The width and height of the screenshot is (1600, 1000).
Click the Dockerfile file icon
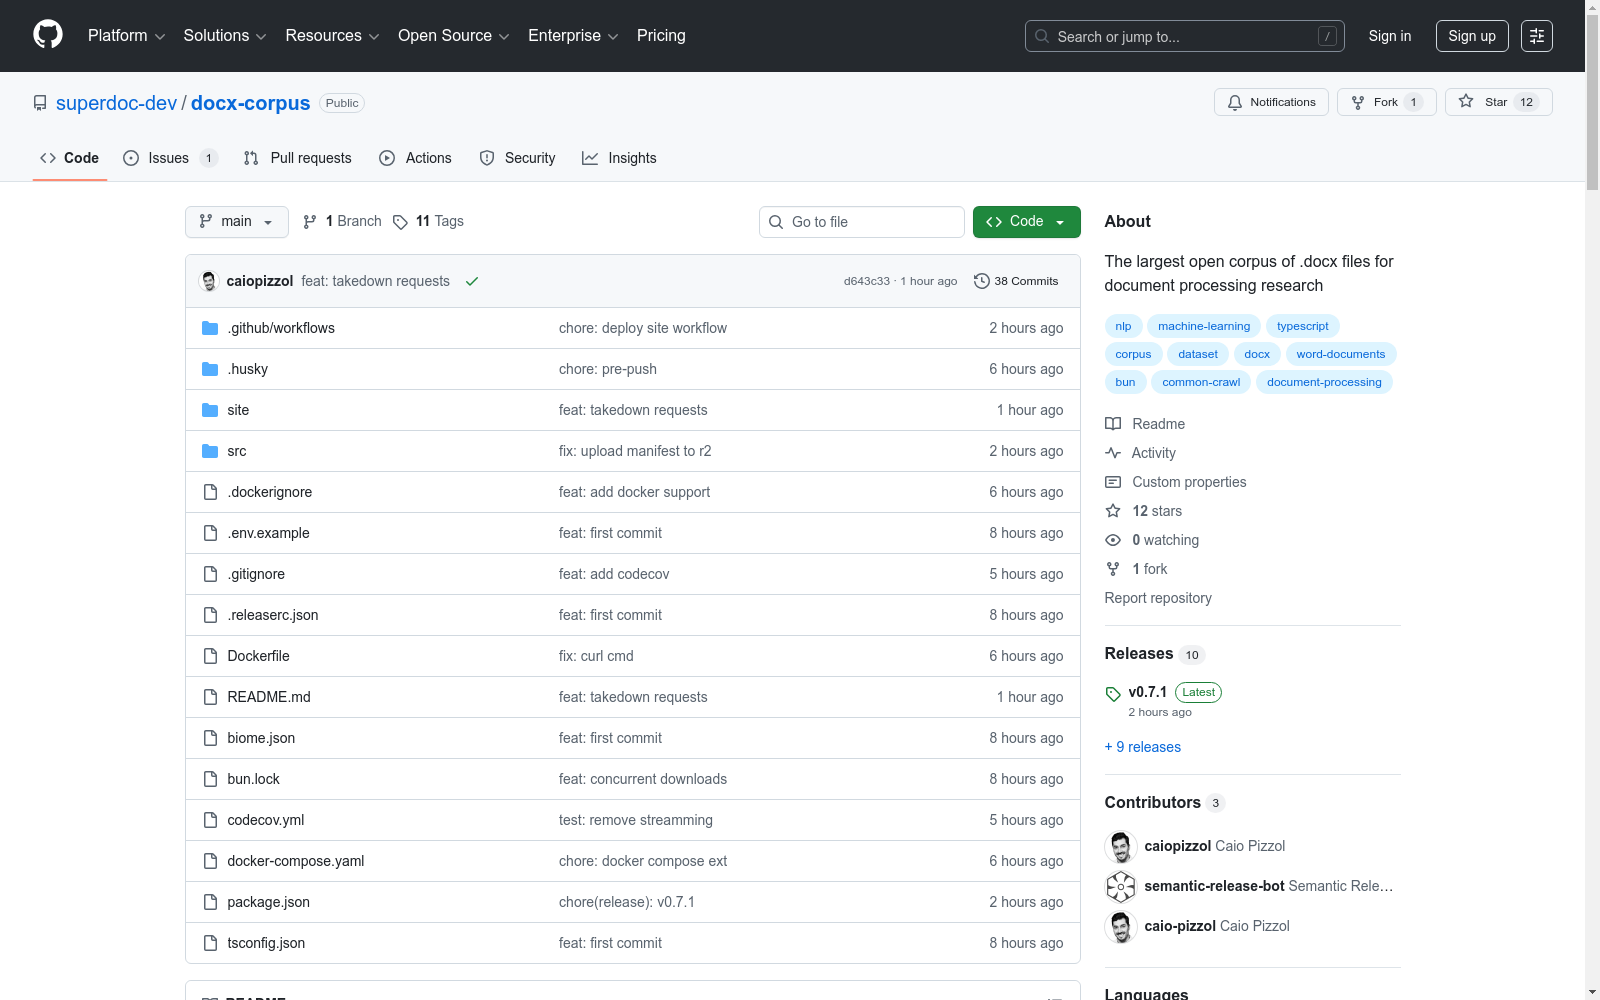coord(210,656)
